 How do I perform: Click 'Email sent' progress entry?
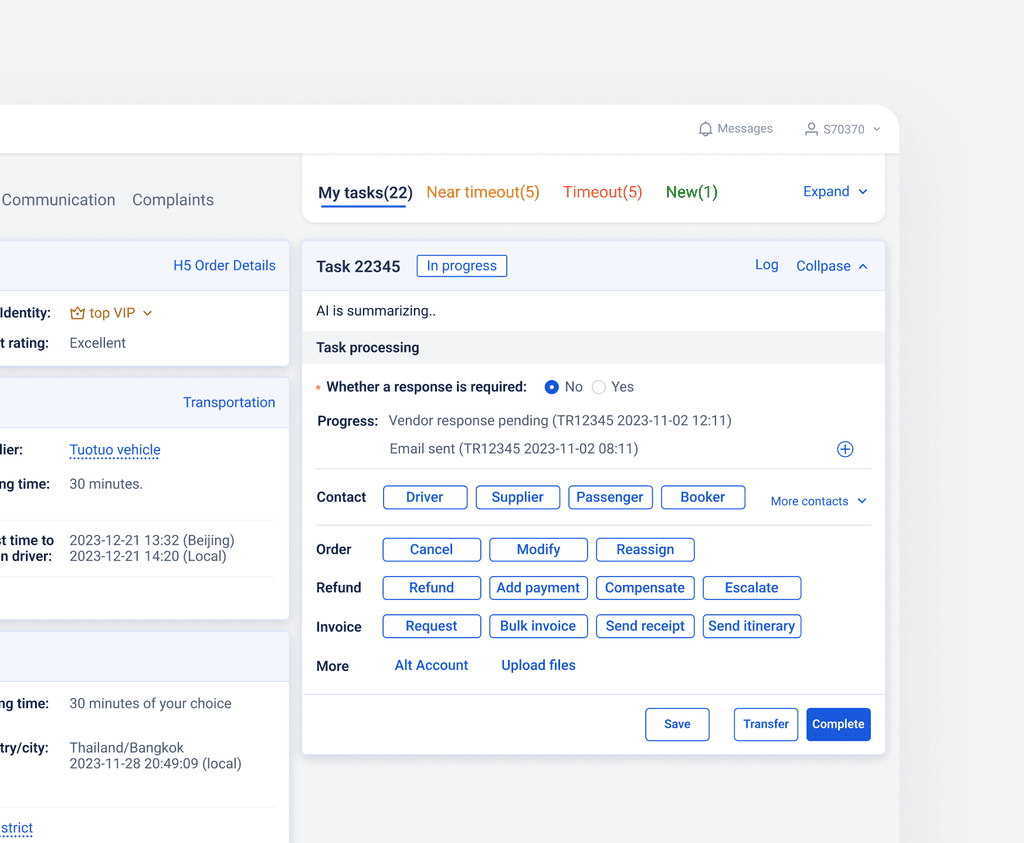pyautogui.click(x=514, y=449)
